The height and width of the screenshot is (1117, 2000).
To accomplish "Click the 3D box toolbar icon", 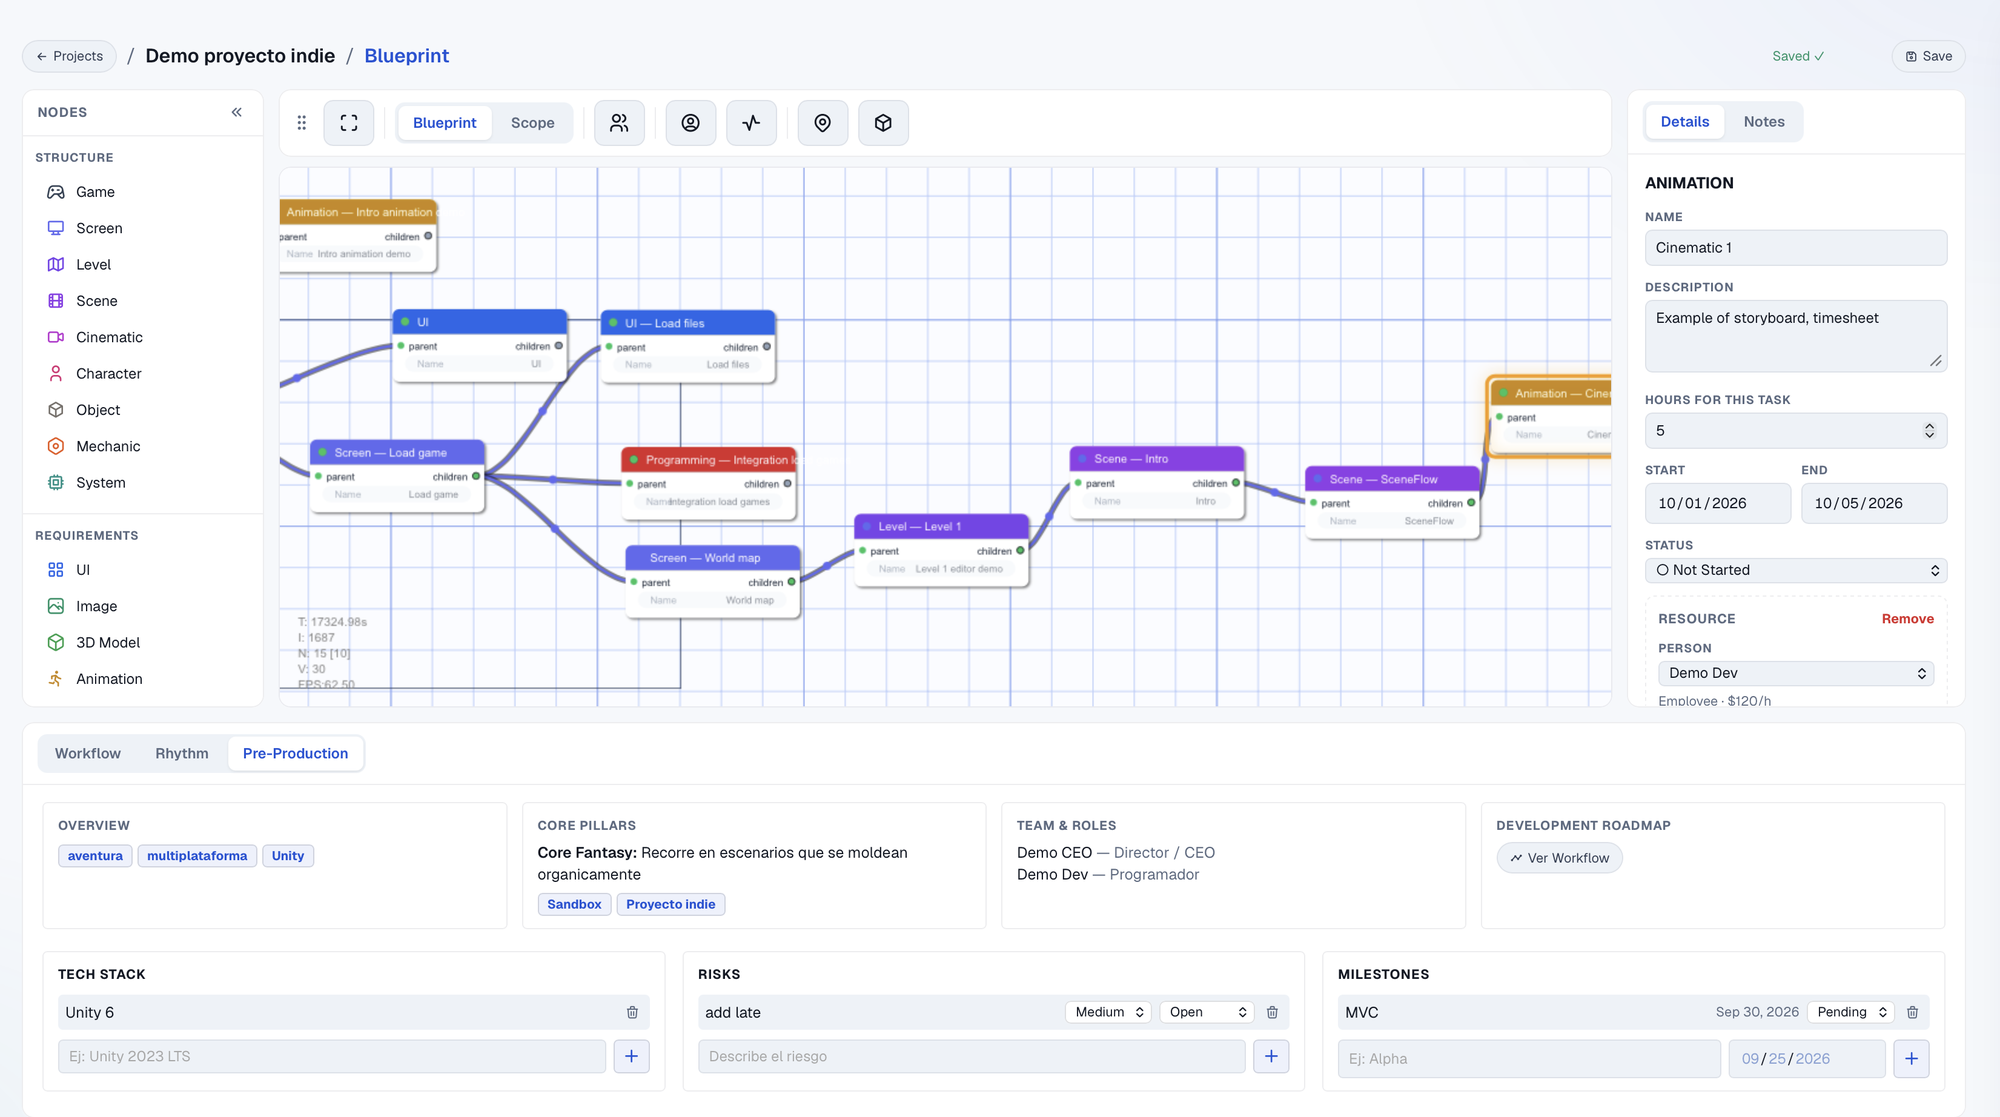I will (883, 123).
